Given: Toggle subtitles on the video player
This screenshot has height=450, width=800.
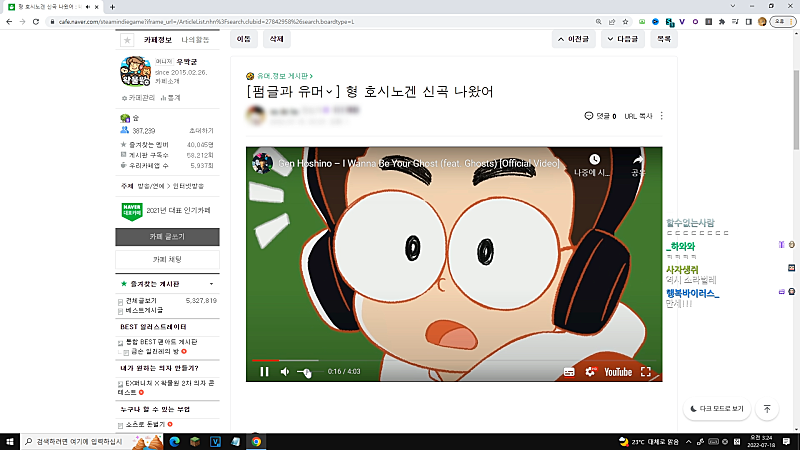Looking at the screenshot, I should coord(568,372).
